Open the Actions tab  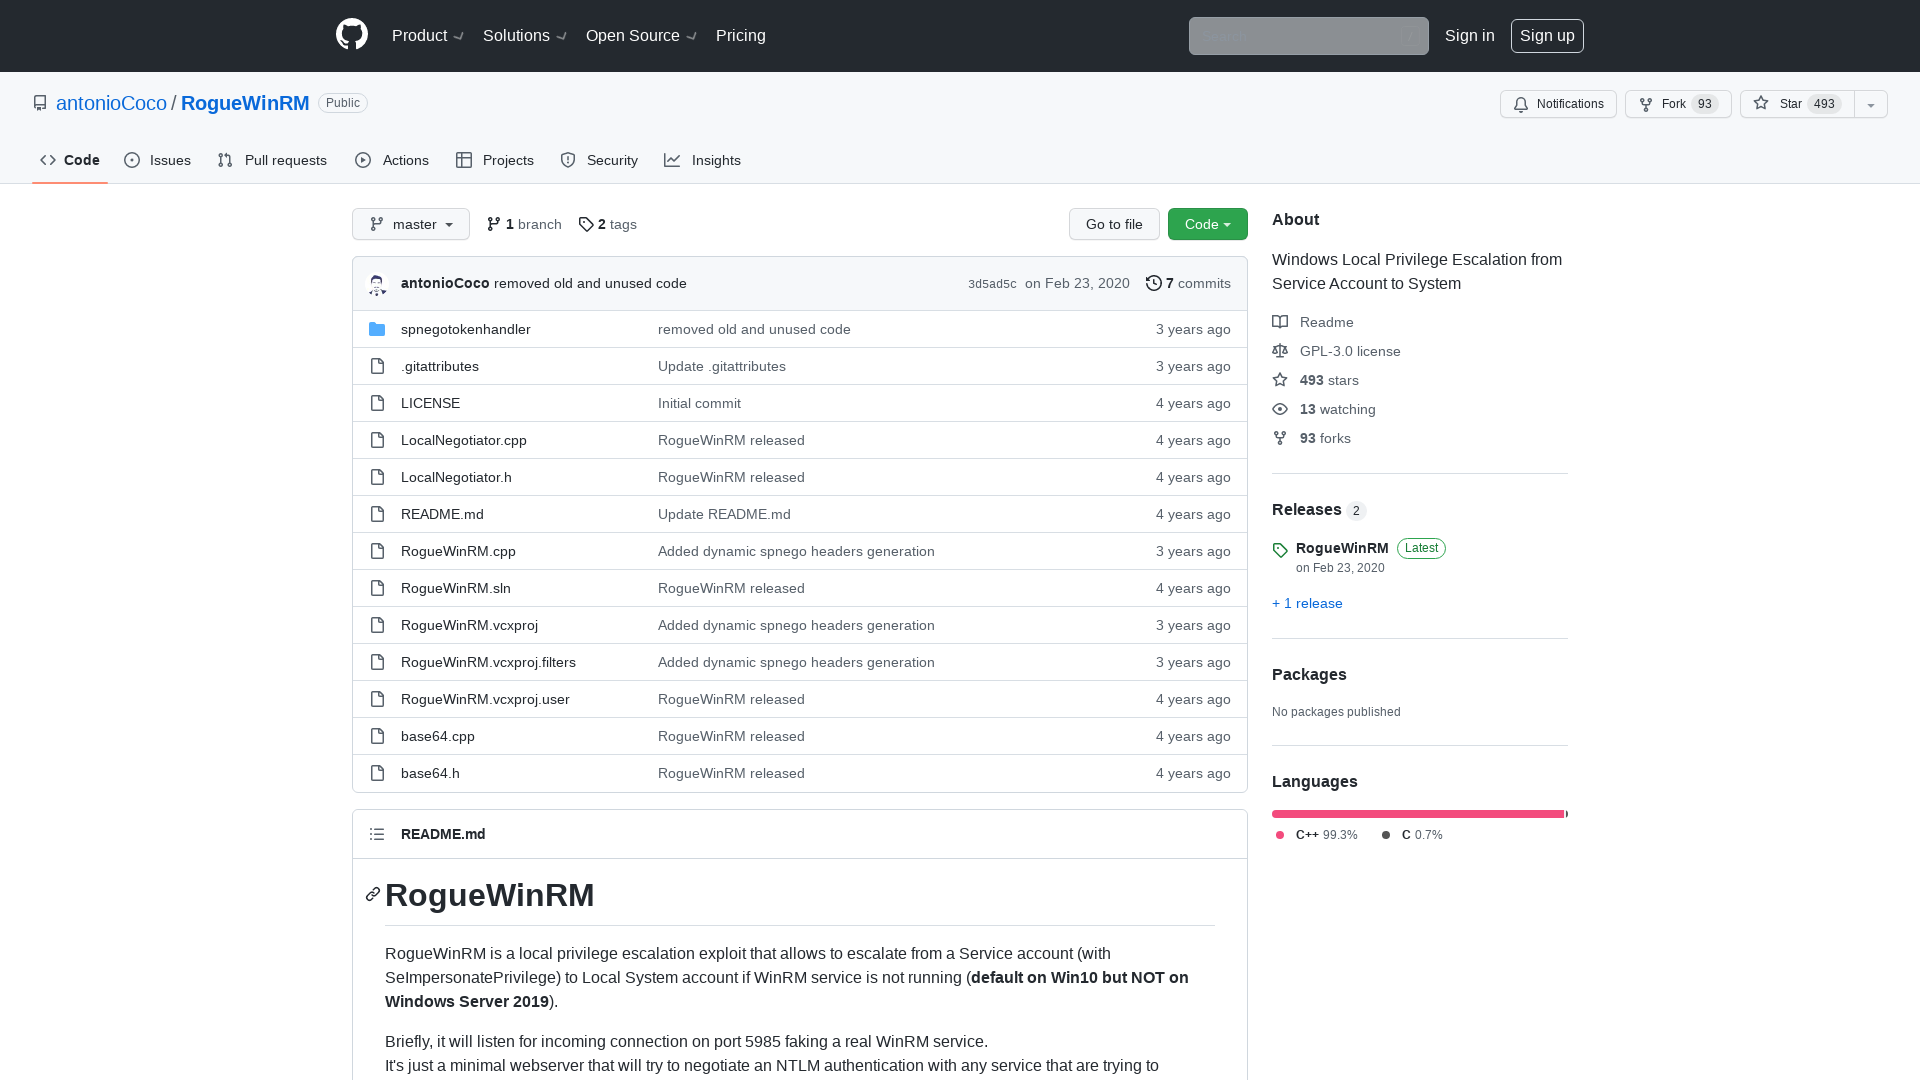pyautogui.click(x=392, y=160)
